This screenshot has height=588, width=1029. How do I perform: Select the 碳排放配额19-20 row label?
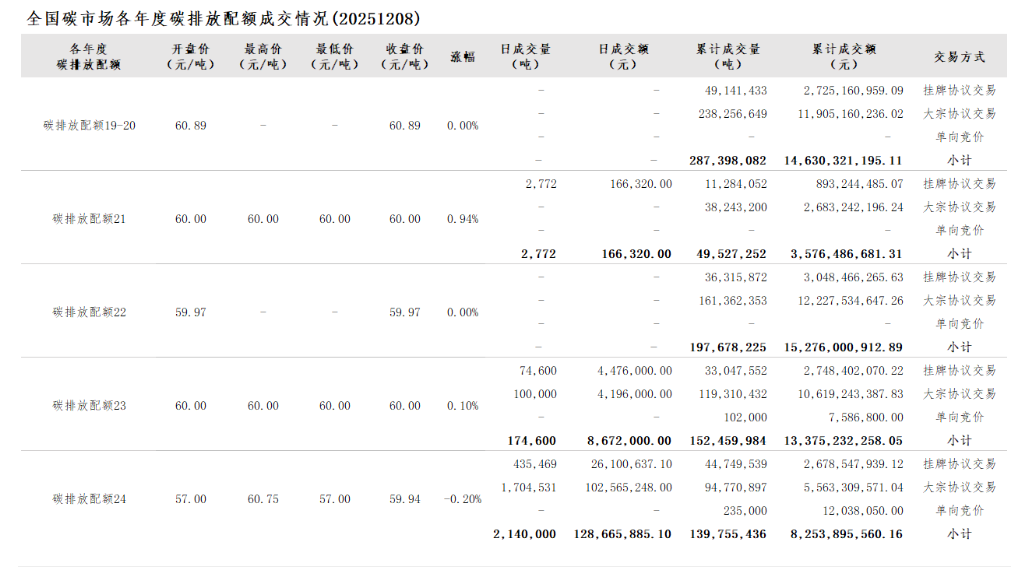pyautogui.click(x=90, y=126)
